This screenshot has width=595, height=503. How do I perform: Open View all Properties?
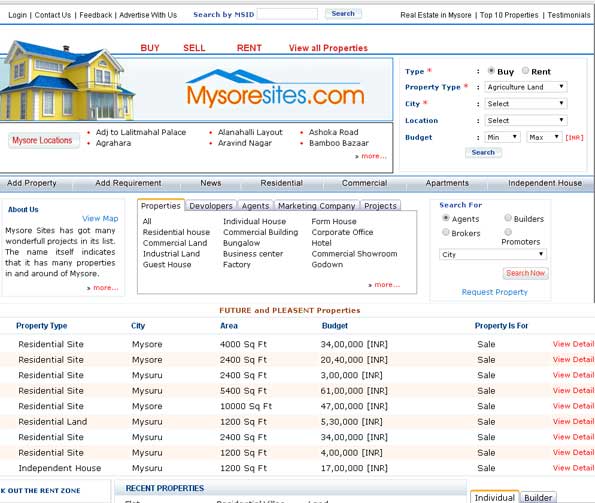[x=328, y=48]
